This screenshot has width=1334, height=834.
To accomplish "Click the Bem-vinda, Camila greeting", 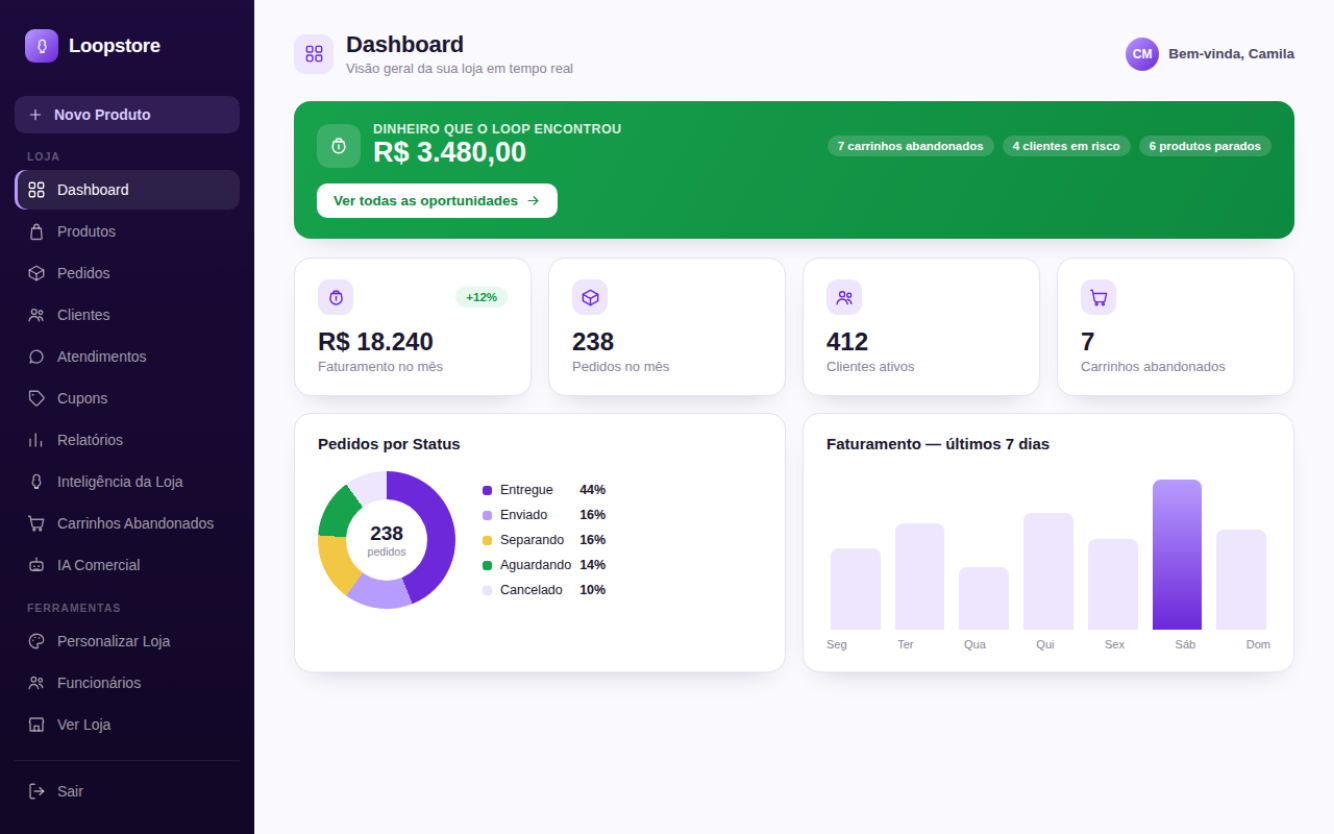I will tap(1231, 54).
